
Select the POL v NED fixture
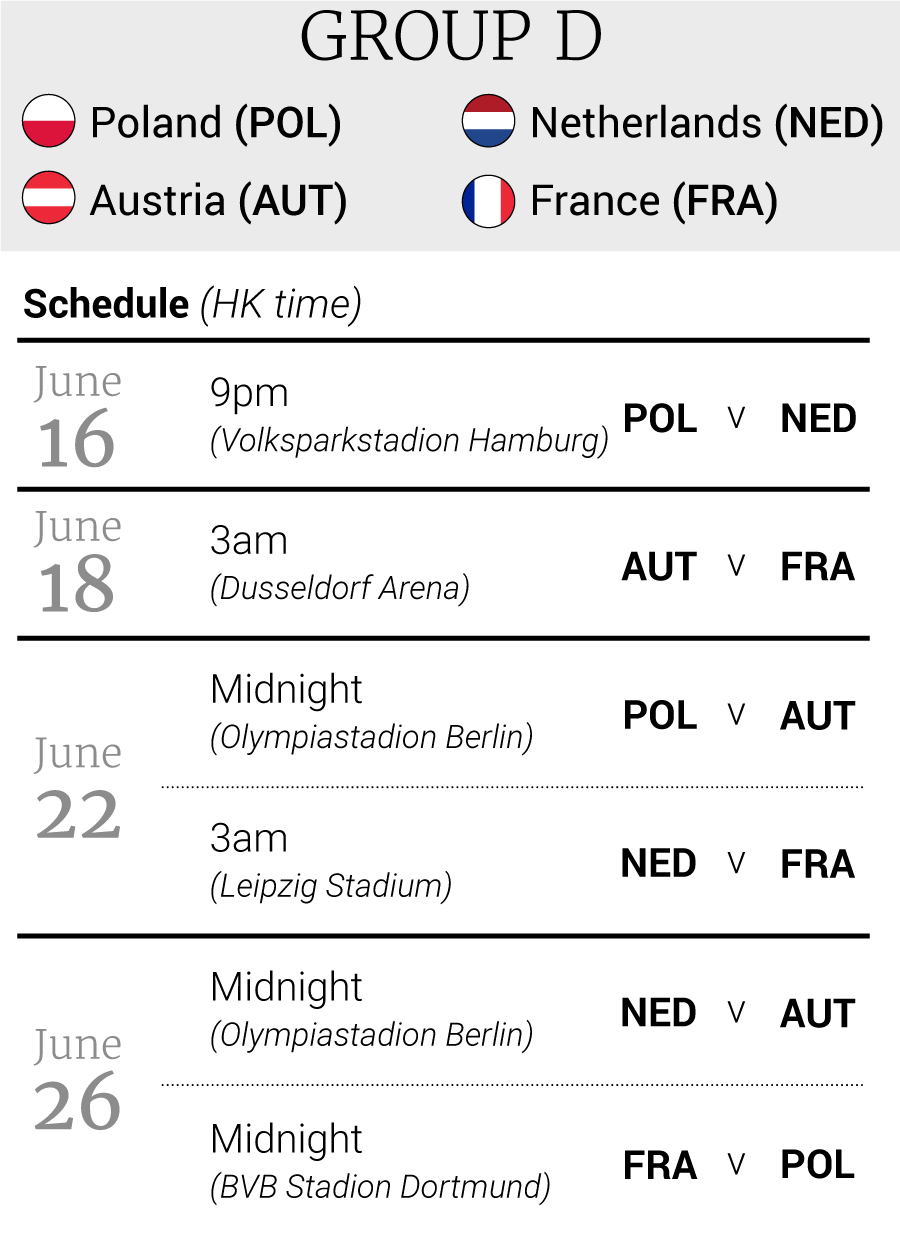click(740, 418)
